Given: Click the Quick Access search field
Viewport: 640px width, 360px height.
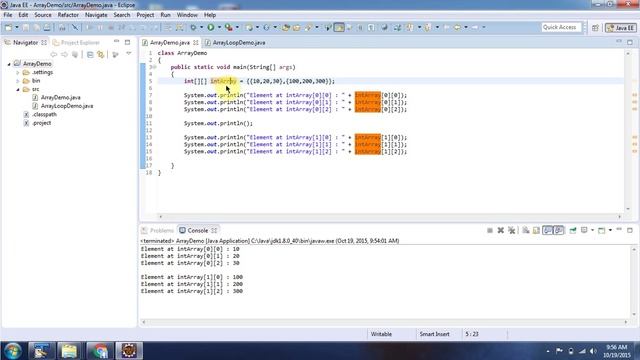Looking at the screenshot, I should (561, 27).
